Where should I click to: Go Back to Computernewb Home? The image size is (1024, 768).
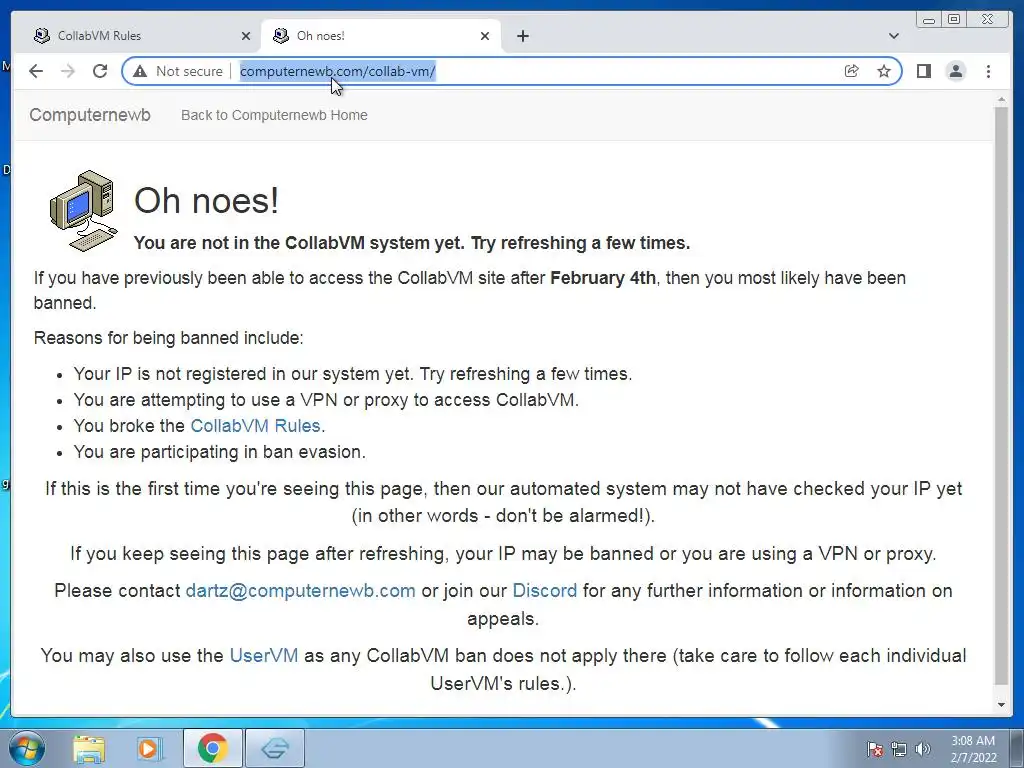coord(274,115)
